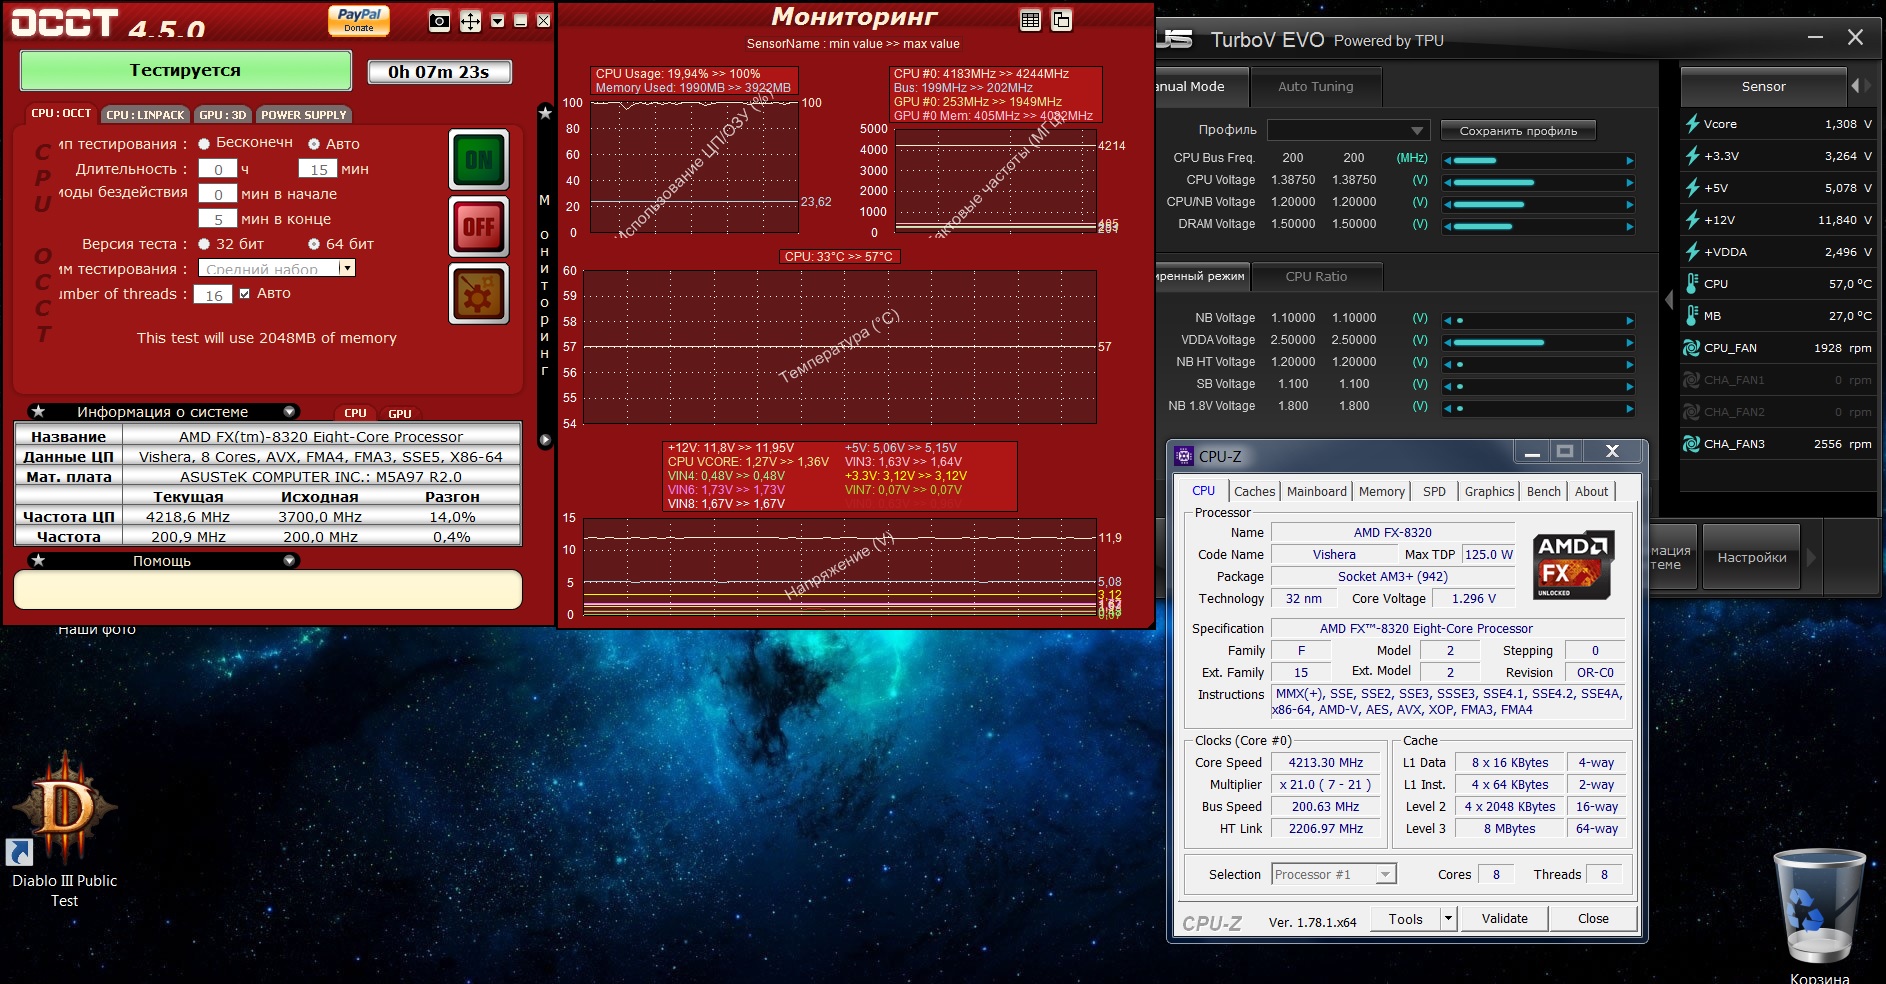The width and height of the screenshot is (1886, 984).
Task: Open the SPD tab in CPU-Z
Action: [x=1434, y=491]
